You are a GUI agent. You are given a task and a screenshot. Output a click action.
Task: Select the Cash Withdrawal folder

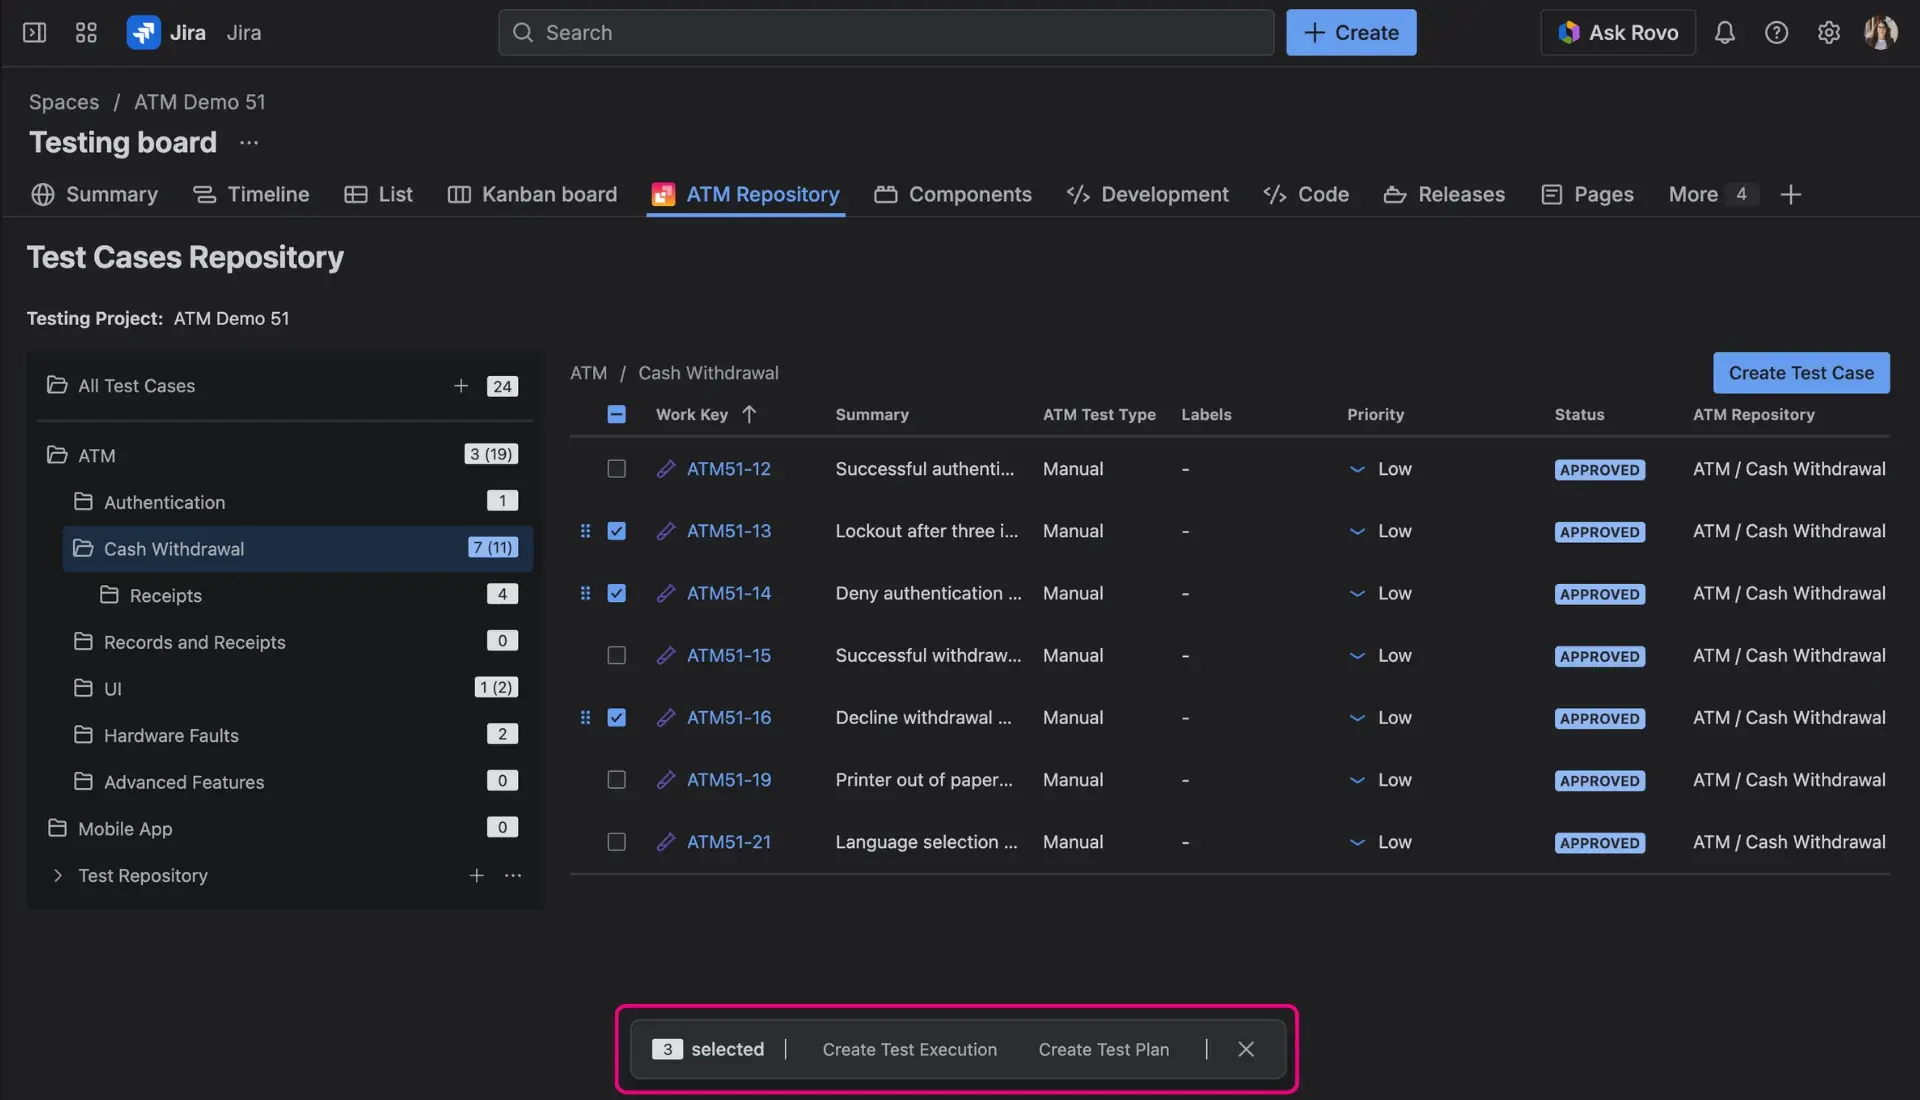[x=297, y=548]
